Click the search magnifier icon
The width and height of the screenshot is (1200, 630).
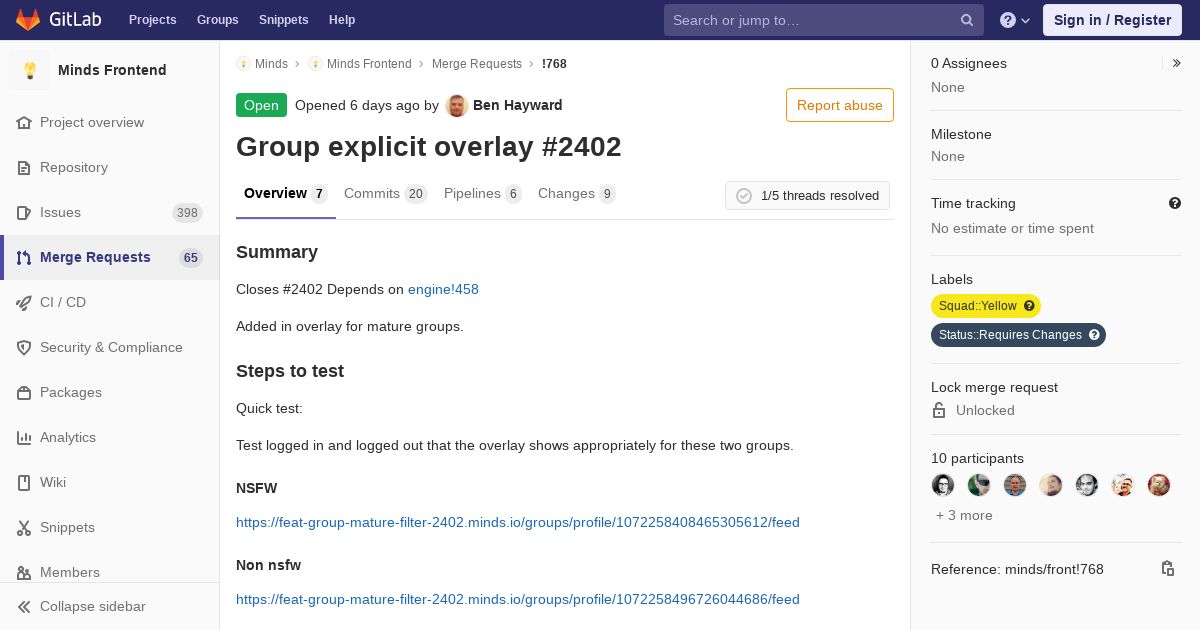[967, 20]
